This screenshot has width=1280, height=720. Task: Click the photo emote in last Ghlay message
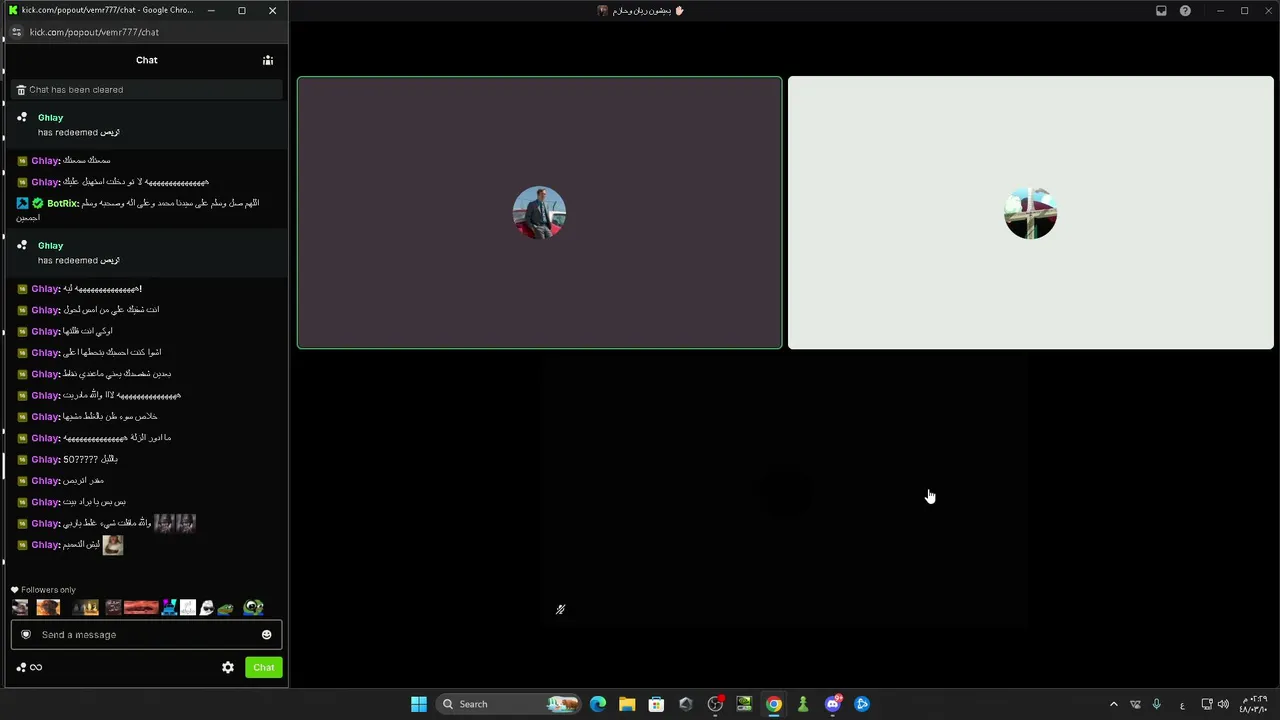[113, 545]
